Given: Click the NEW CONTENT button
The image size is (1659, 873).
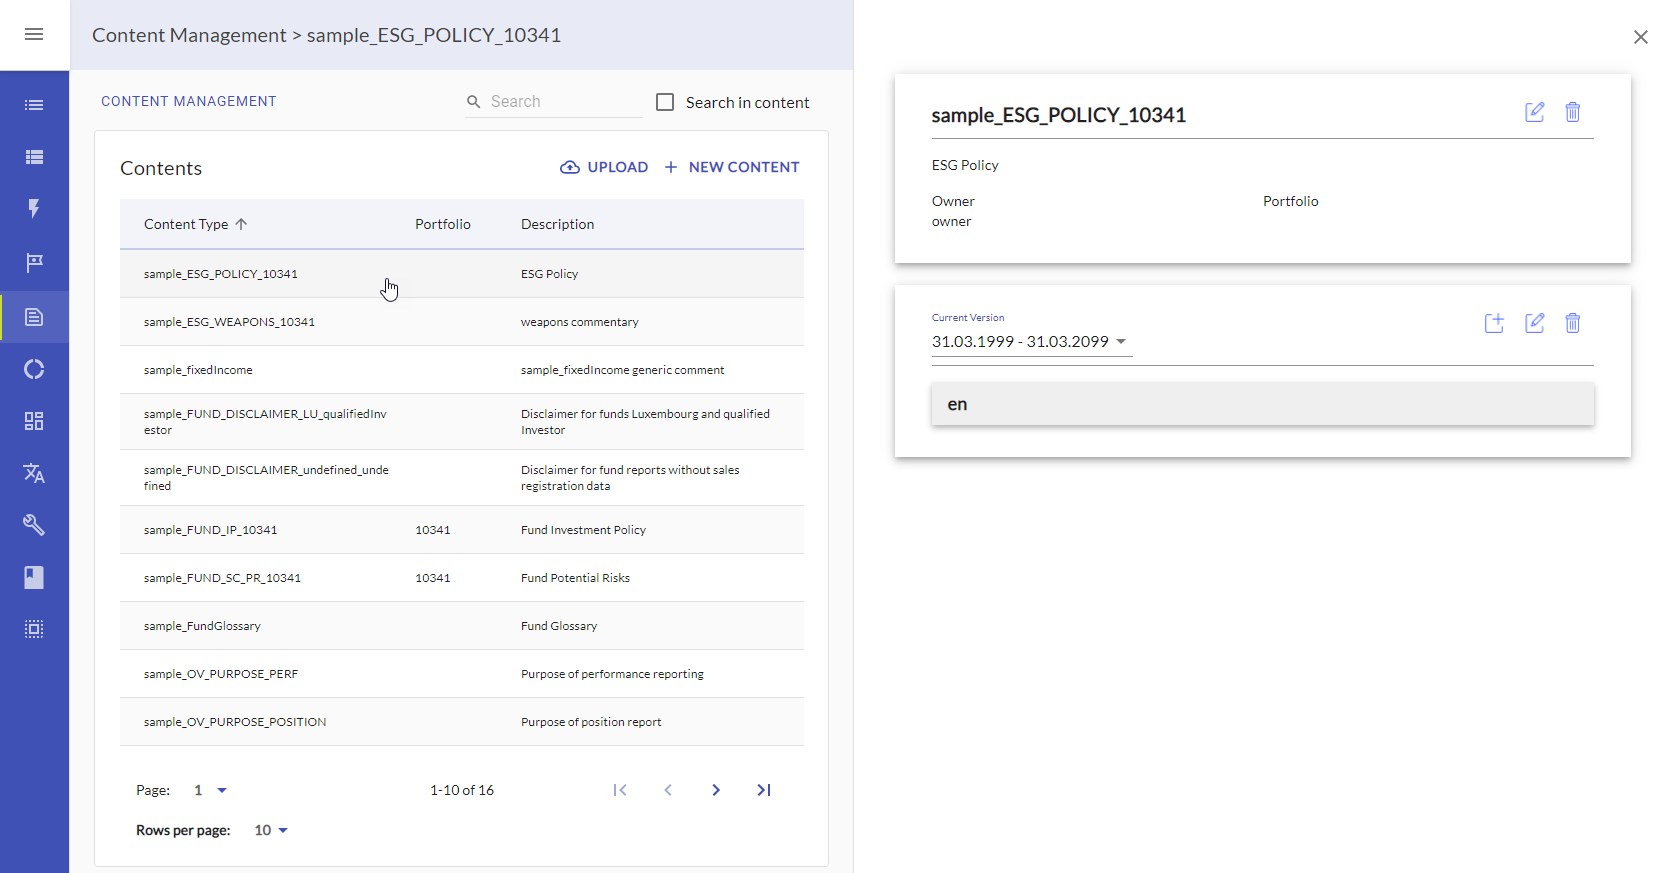Looking at the screenshot, I should (x=732, y=167).
